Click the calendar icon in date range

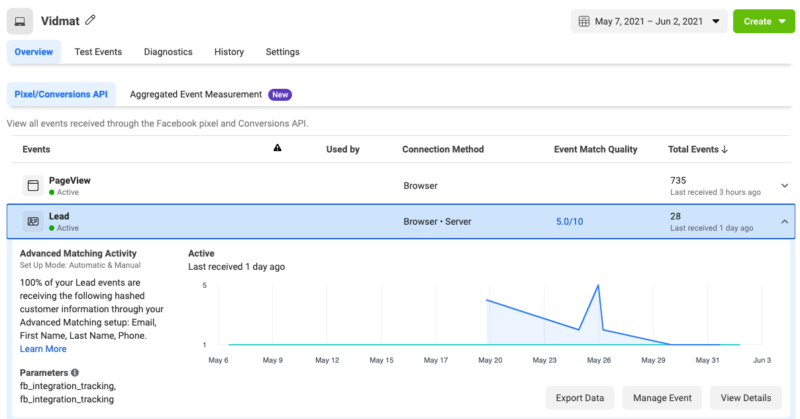tap(584, 21)
